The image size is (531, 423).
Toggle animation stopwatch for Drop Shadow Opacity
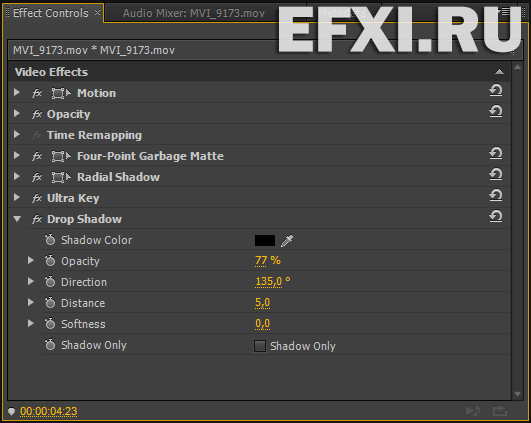50,260
